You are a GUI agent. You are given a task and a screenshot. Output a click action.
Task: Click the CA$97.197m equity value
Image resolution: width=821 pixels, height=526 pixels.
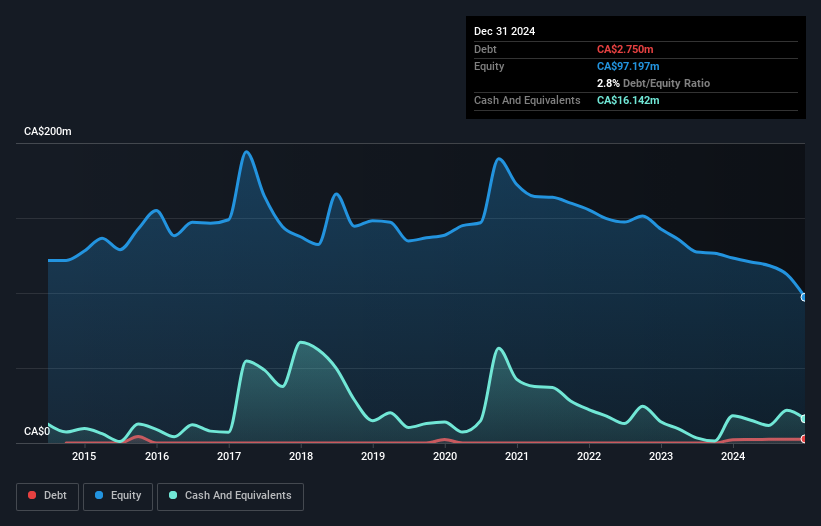point(628,66)
